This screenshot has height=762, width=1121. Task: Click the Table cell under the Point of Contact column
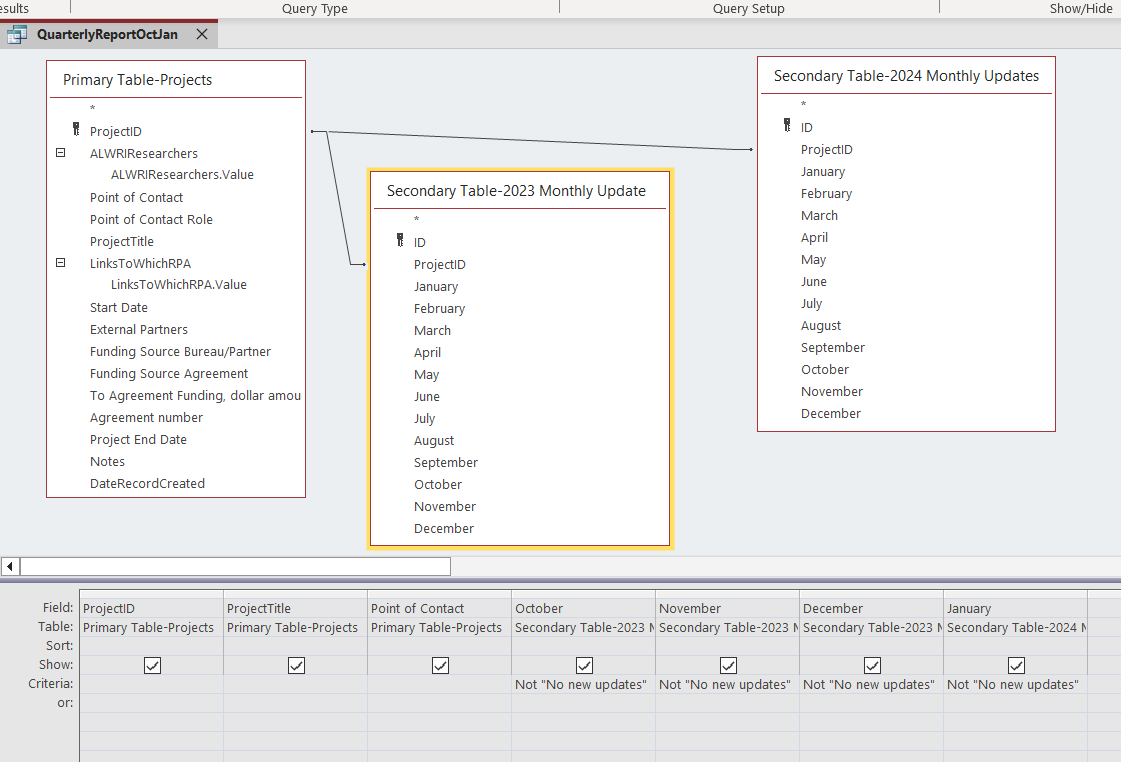tap(439, 628)
